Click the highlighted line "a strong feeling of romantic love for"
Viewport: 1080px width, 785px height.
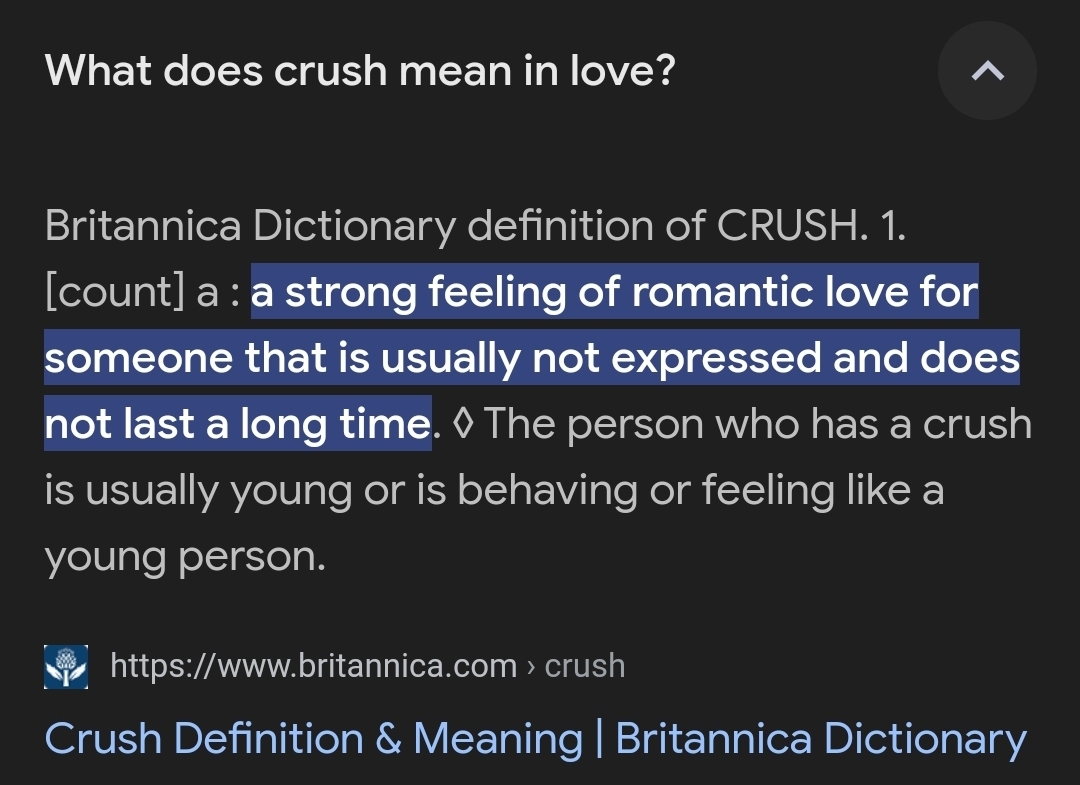614,292
